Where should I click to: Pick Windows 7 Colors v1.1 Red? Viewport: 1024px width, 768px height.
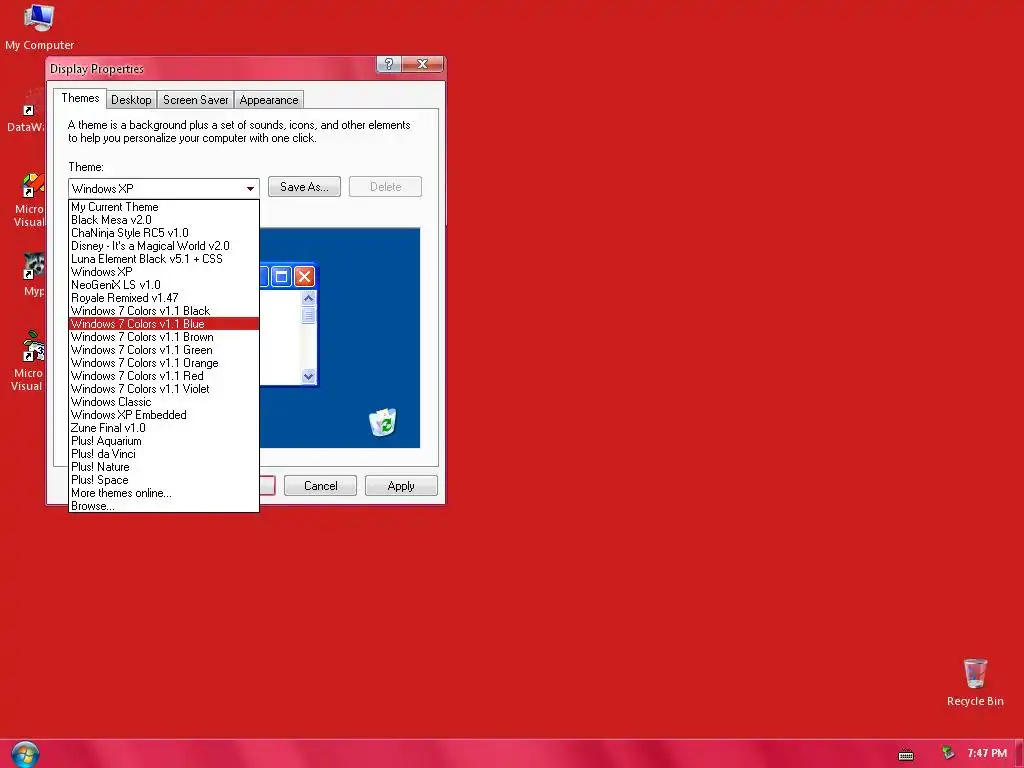pos(164,376)
